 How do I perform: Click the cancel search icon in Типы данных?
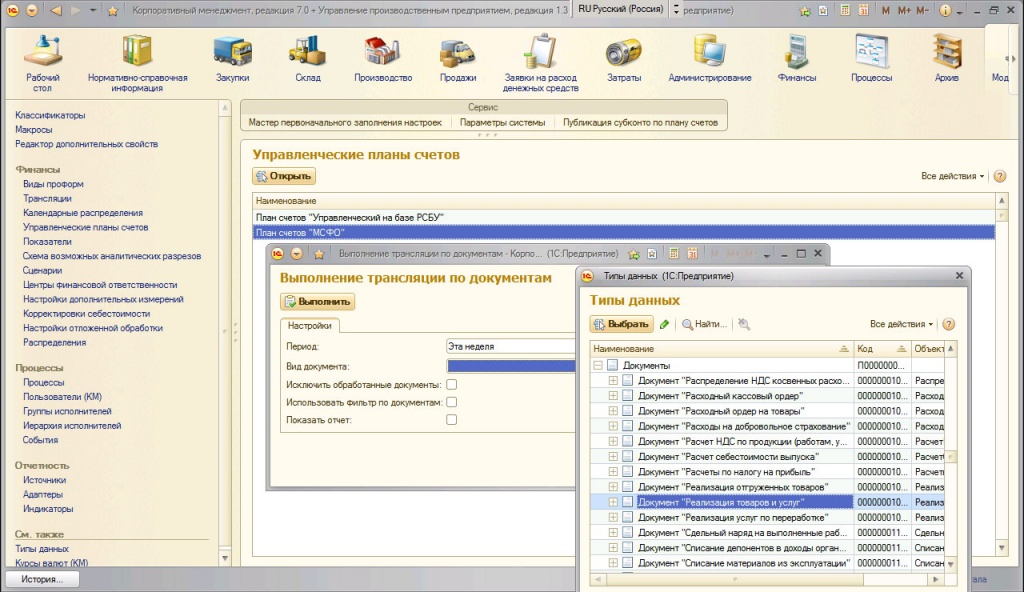tap(744, 324)
